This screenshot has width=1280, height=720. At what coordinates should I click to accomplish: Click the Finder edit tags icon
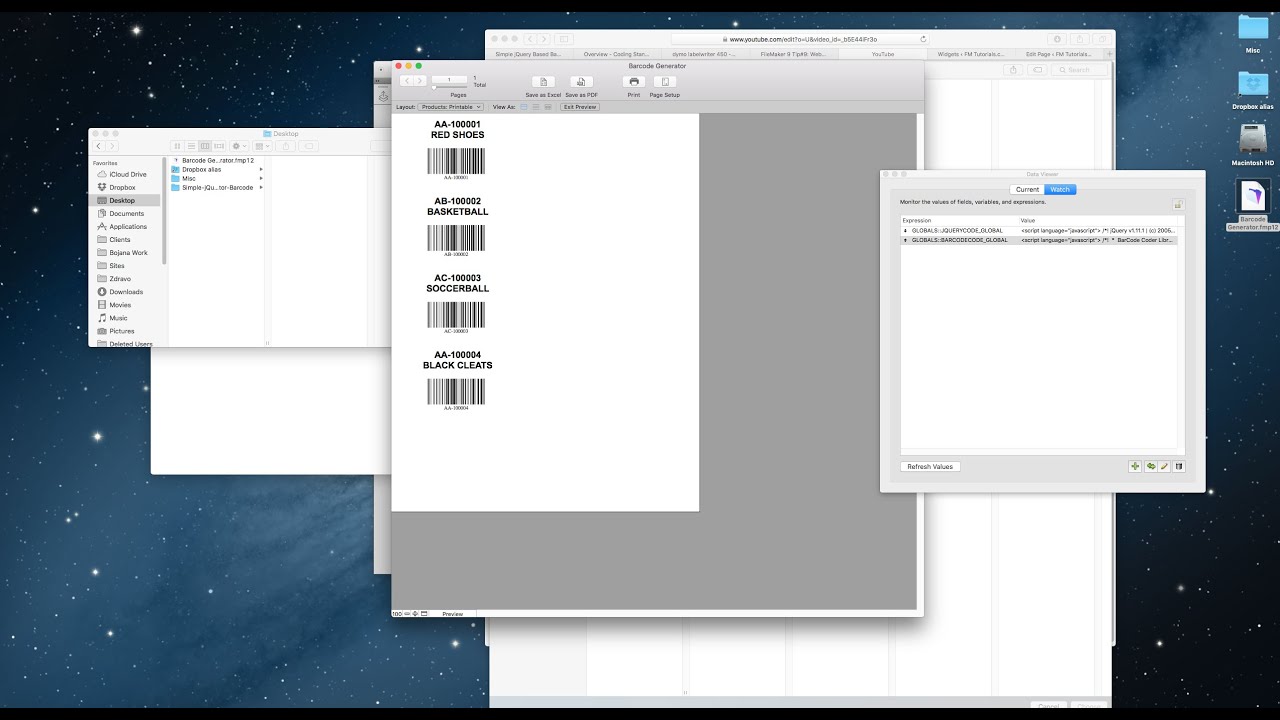coord(309,146)
